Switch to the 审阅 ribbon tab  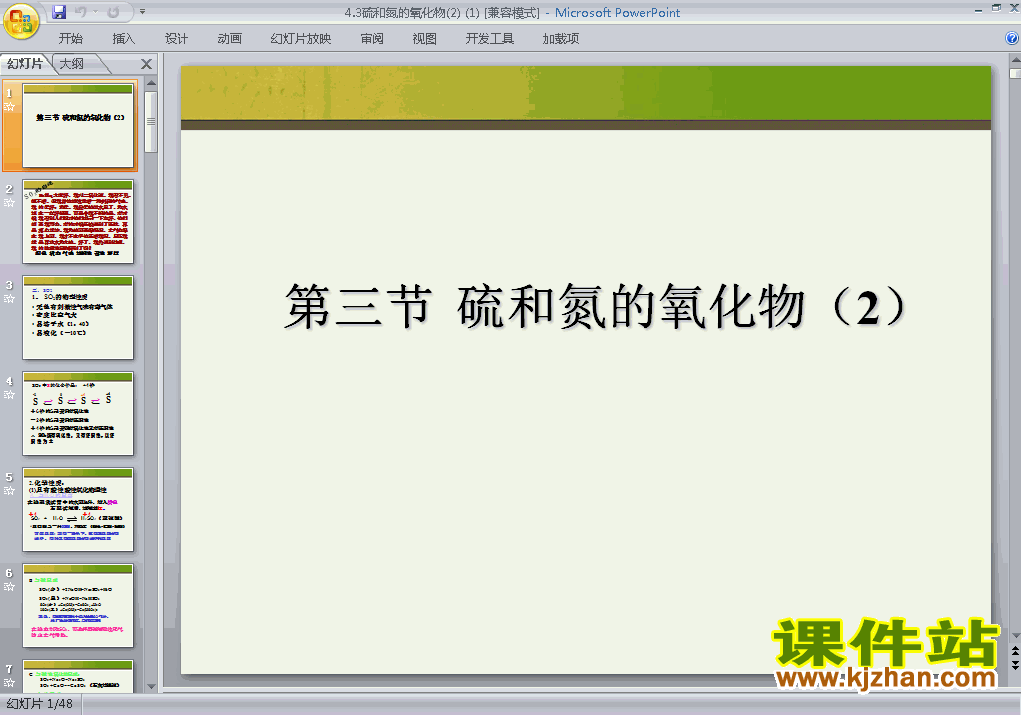[x=372, y=38]
